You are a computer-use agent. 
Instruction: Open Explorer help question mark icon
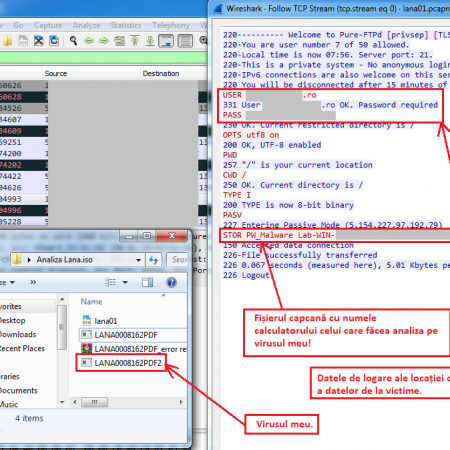click(171, 283)
